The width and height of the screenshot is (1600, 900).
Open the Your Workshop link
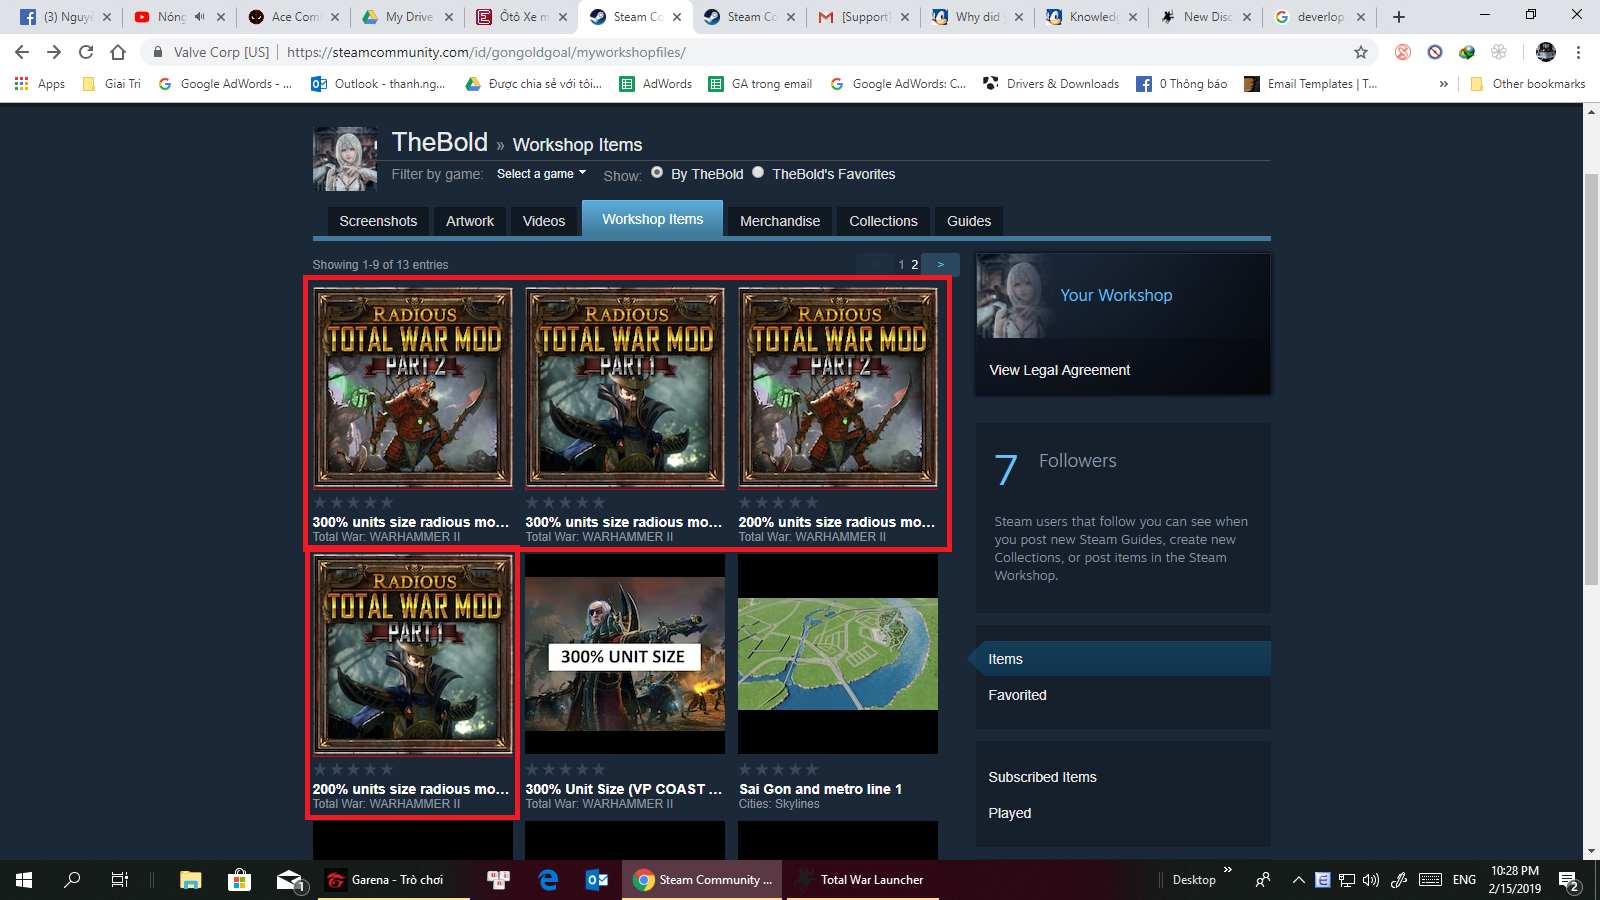(x=1116, y=295)
